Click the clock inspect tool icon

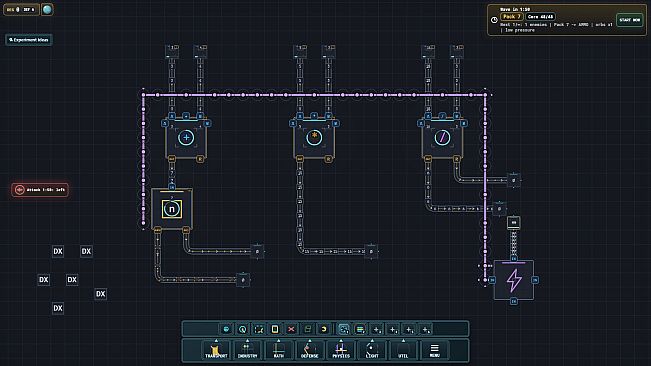[242, 329]
